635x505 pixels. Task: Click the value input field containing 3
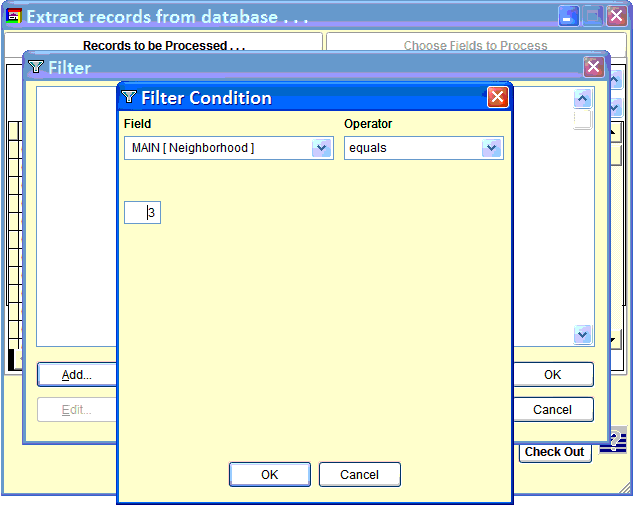click(143, 213)
